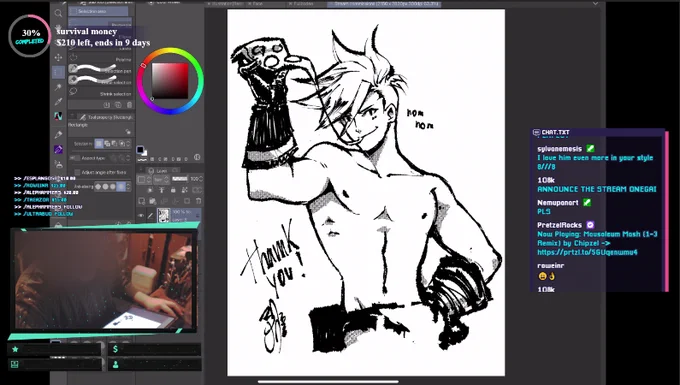Toggle Set as reference layer icon
Viewport: 680px width, 385px height.
(x=162, y=190)
